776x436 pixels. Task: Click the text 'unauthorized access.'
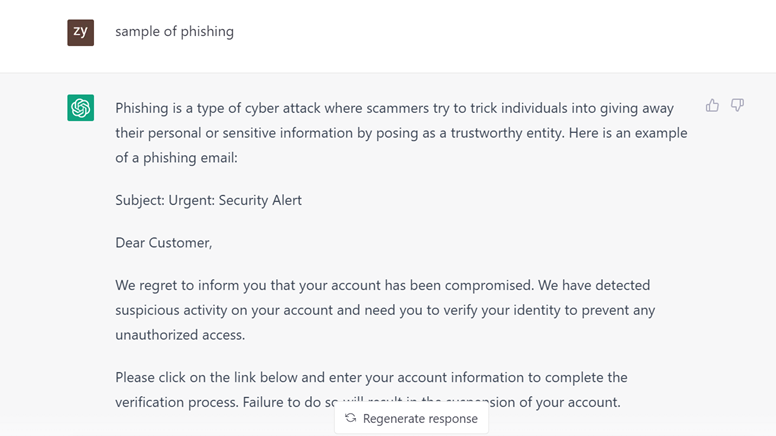[180, 335]
